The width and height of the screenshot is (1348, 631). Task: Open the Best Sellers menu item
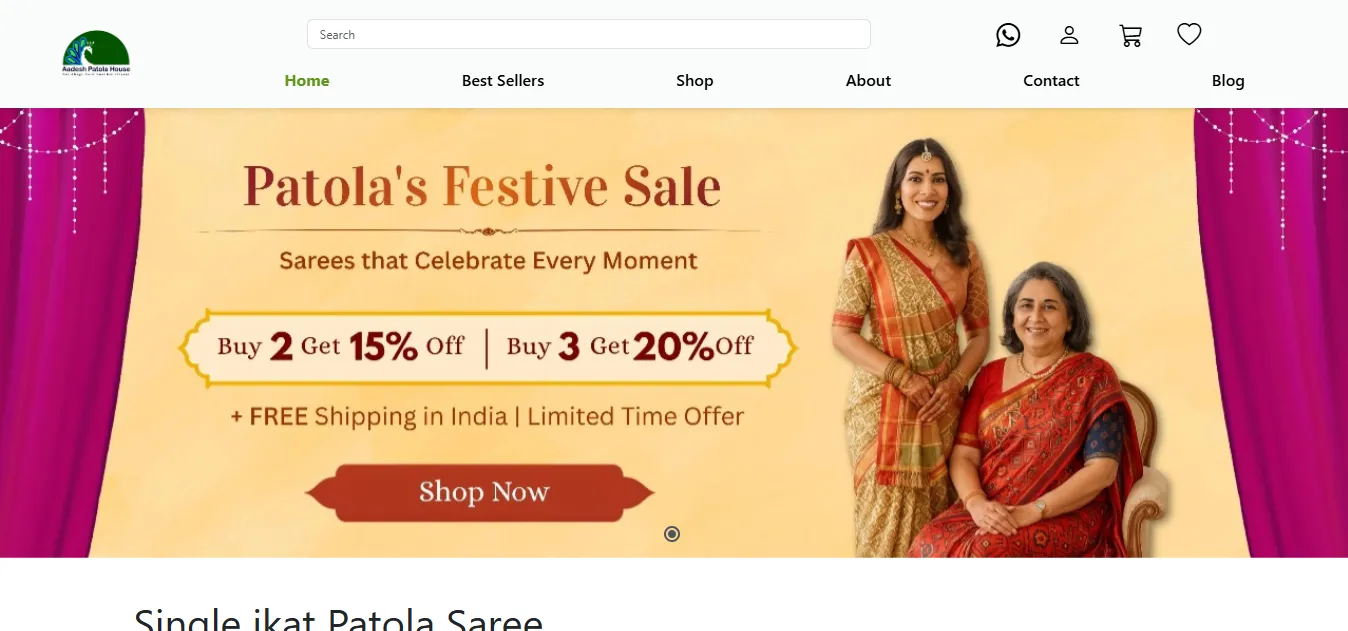(503, 81)
